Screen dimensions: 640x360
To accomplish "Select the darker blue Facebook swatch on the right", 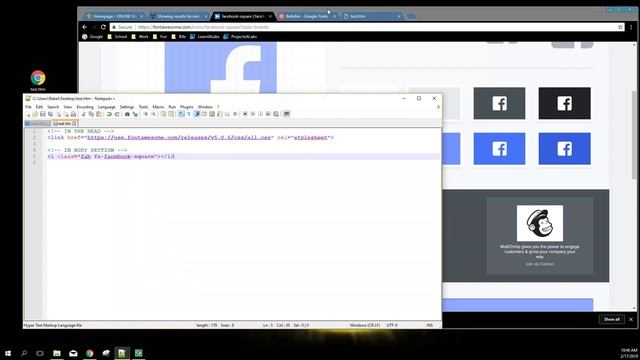I will click(x=564, y=149).
